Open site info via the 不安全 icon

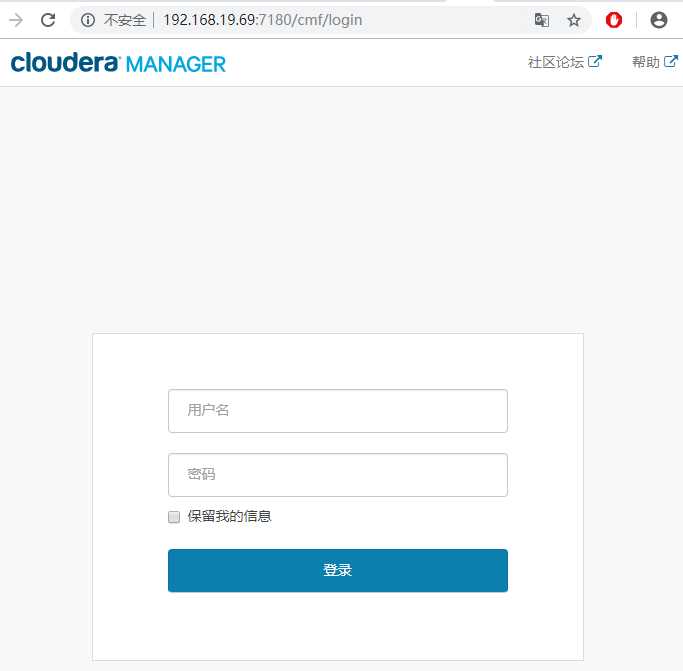click(88, 20)
